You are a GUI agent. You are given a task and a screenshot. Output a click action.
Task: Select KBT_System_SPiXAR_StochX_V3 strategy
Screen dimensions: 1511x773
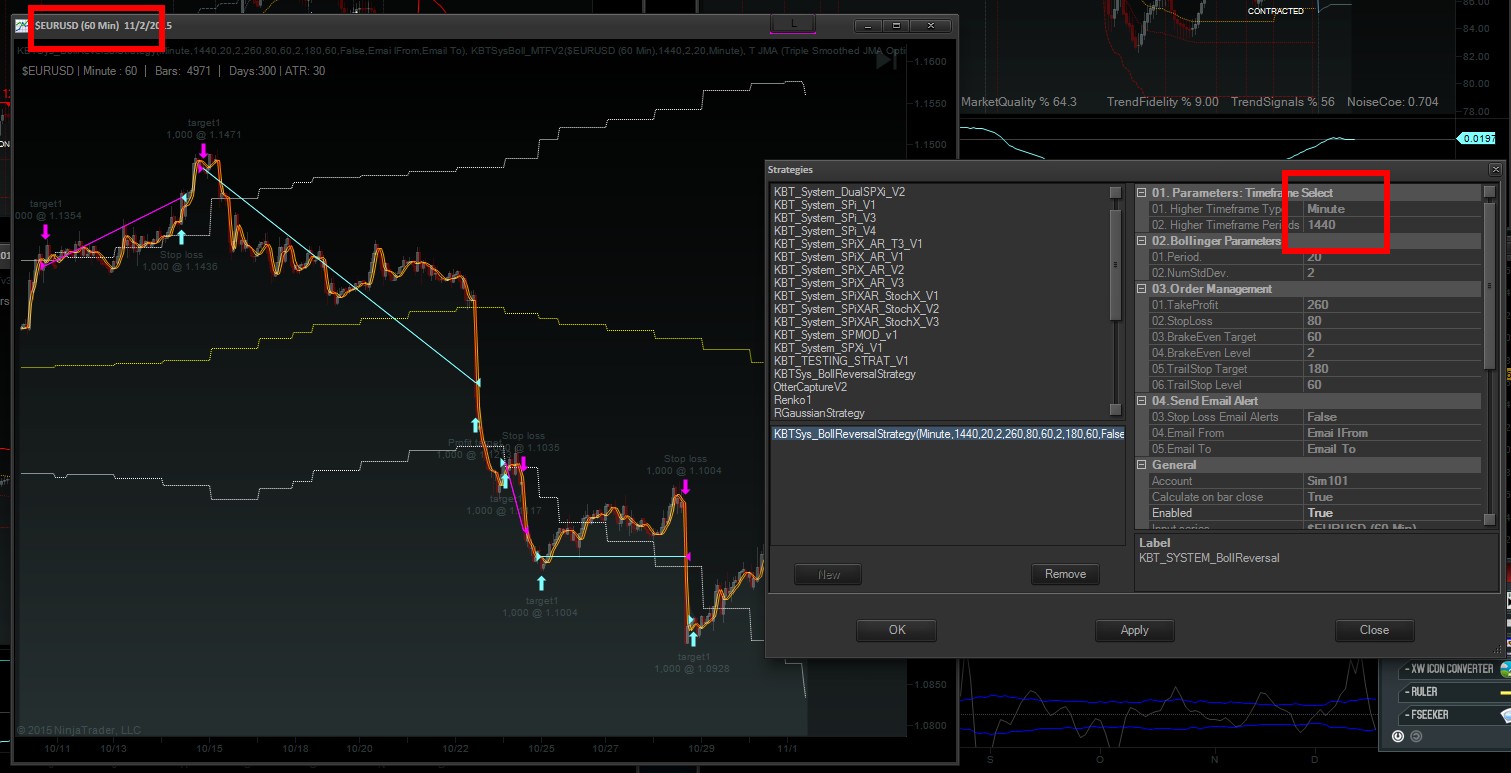[855, 322]
